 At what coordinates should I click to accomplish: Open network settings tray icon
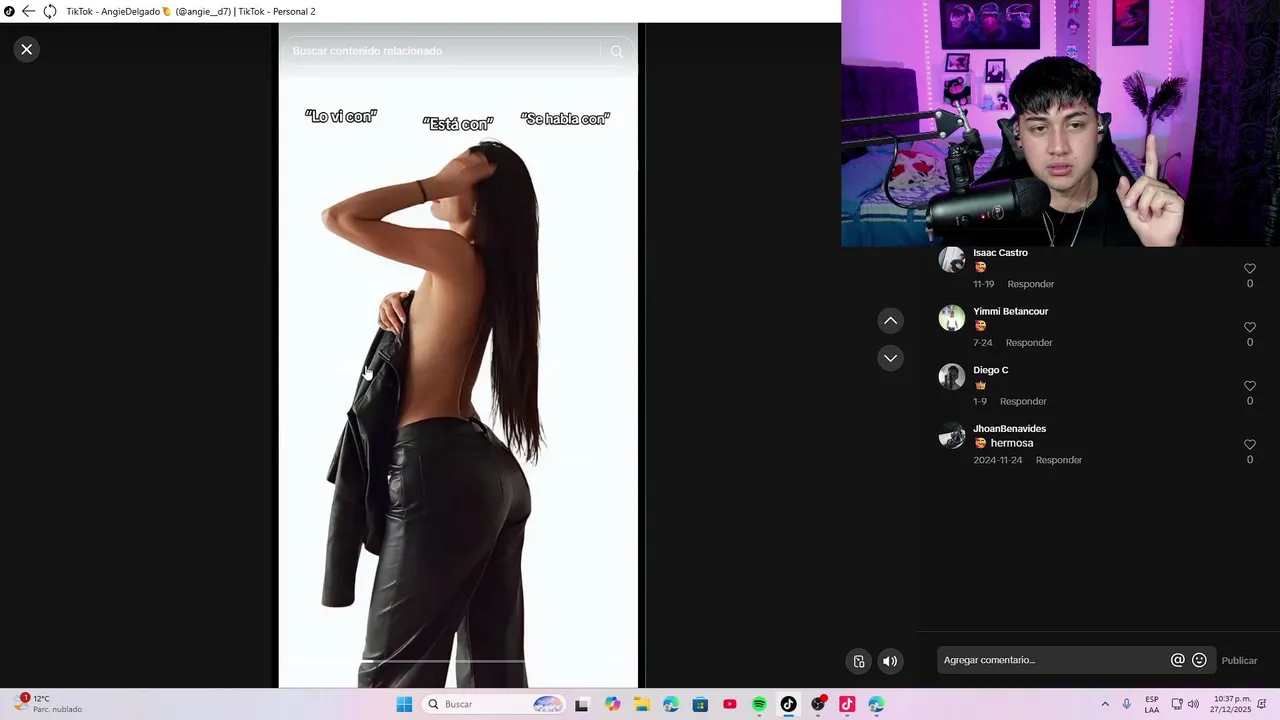tap(1177, 704)
